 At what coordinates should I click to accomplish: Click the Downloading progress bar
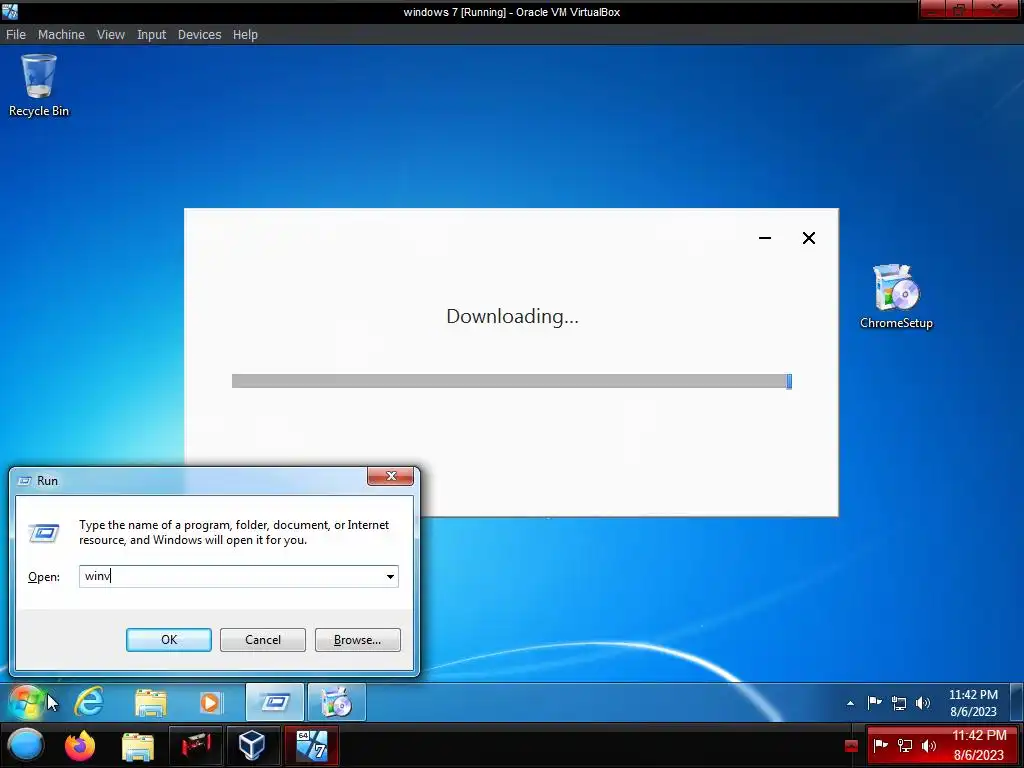(511, 381)
